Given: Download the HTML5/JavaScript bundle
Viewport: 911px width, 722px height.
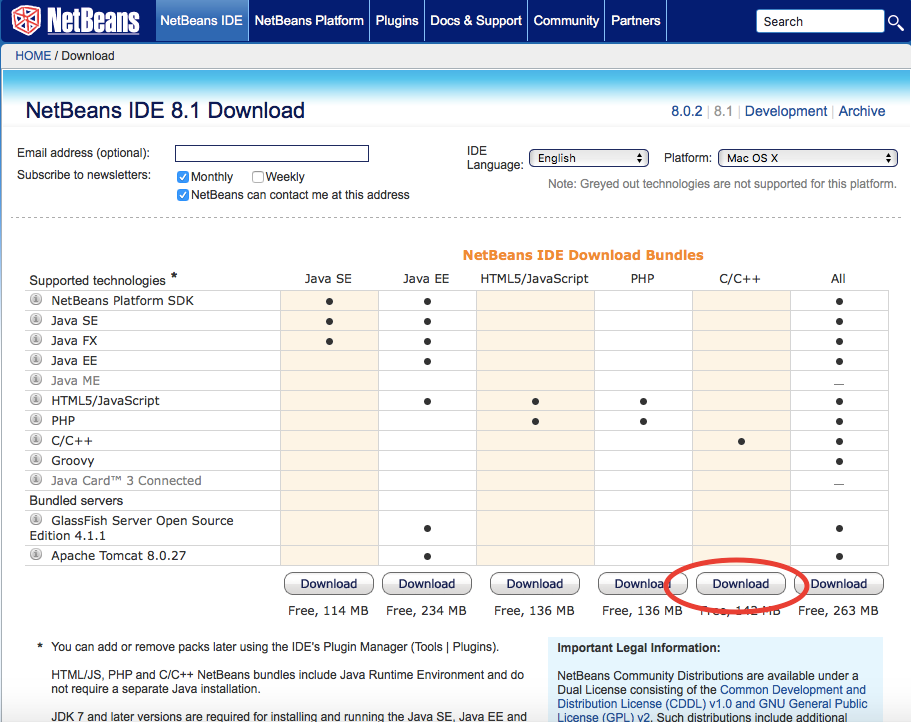Looking at the screenshot, I should click(x=535, y=584).
